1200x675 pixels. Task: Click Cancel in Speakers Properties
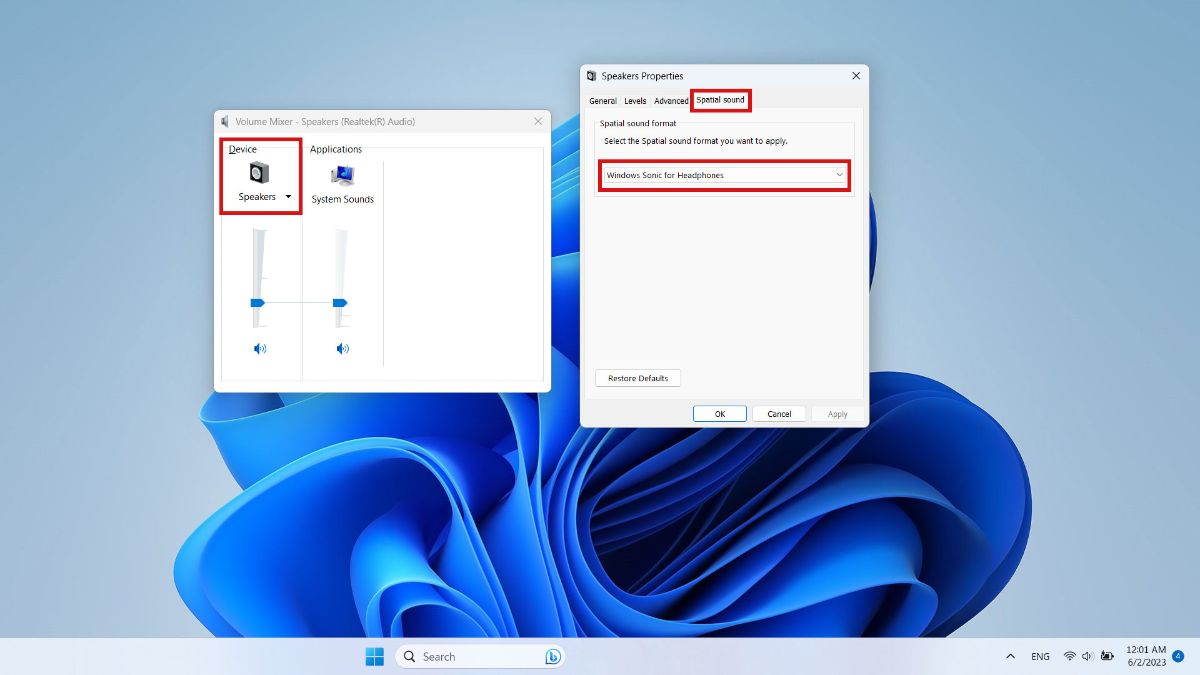(779, 414)
